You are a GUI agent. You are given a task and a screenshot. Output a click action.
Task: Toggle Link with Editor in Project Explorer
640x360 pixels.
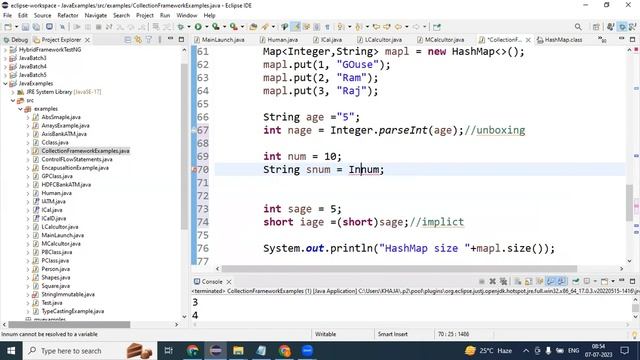click(138, 40)
